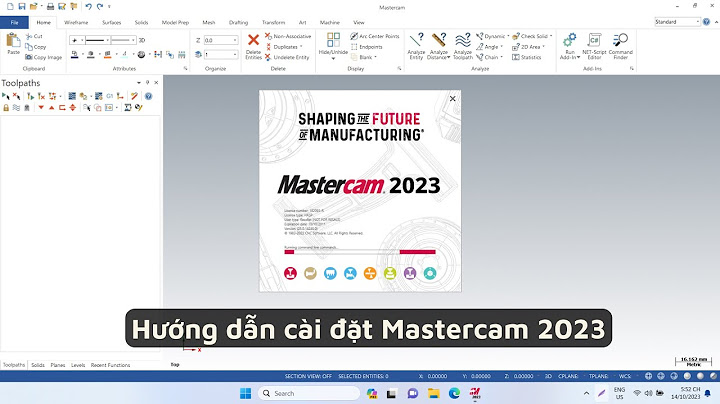Expand the Analyze Distance dropdown
This screenshot has height=404, width=720.
coord(448,57)
